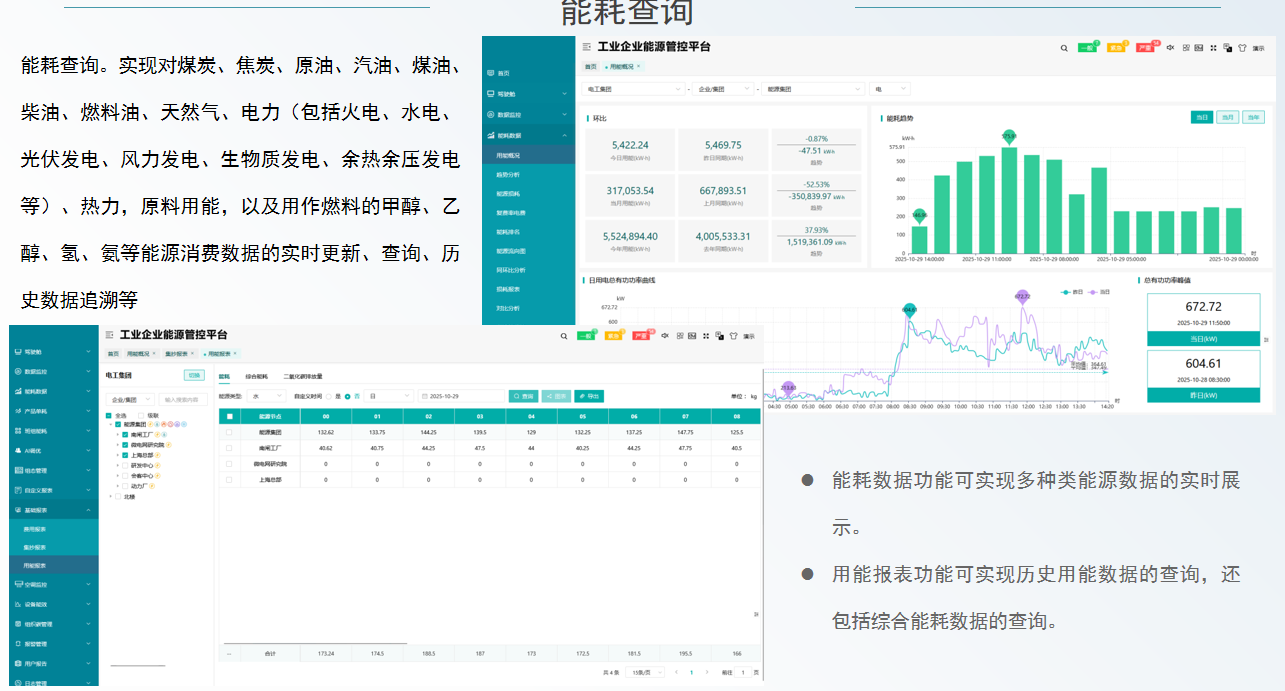Click the 查询 search button
This screenshot has height=691, width=1285.
point(523,396)
